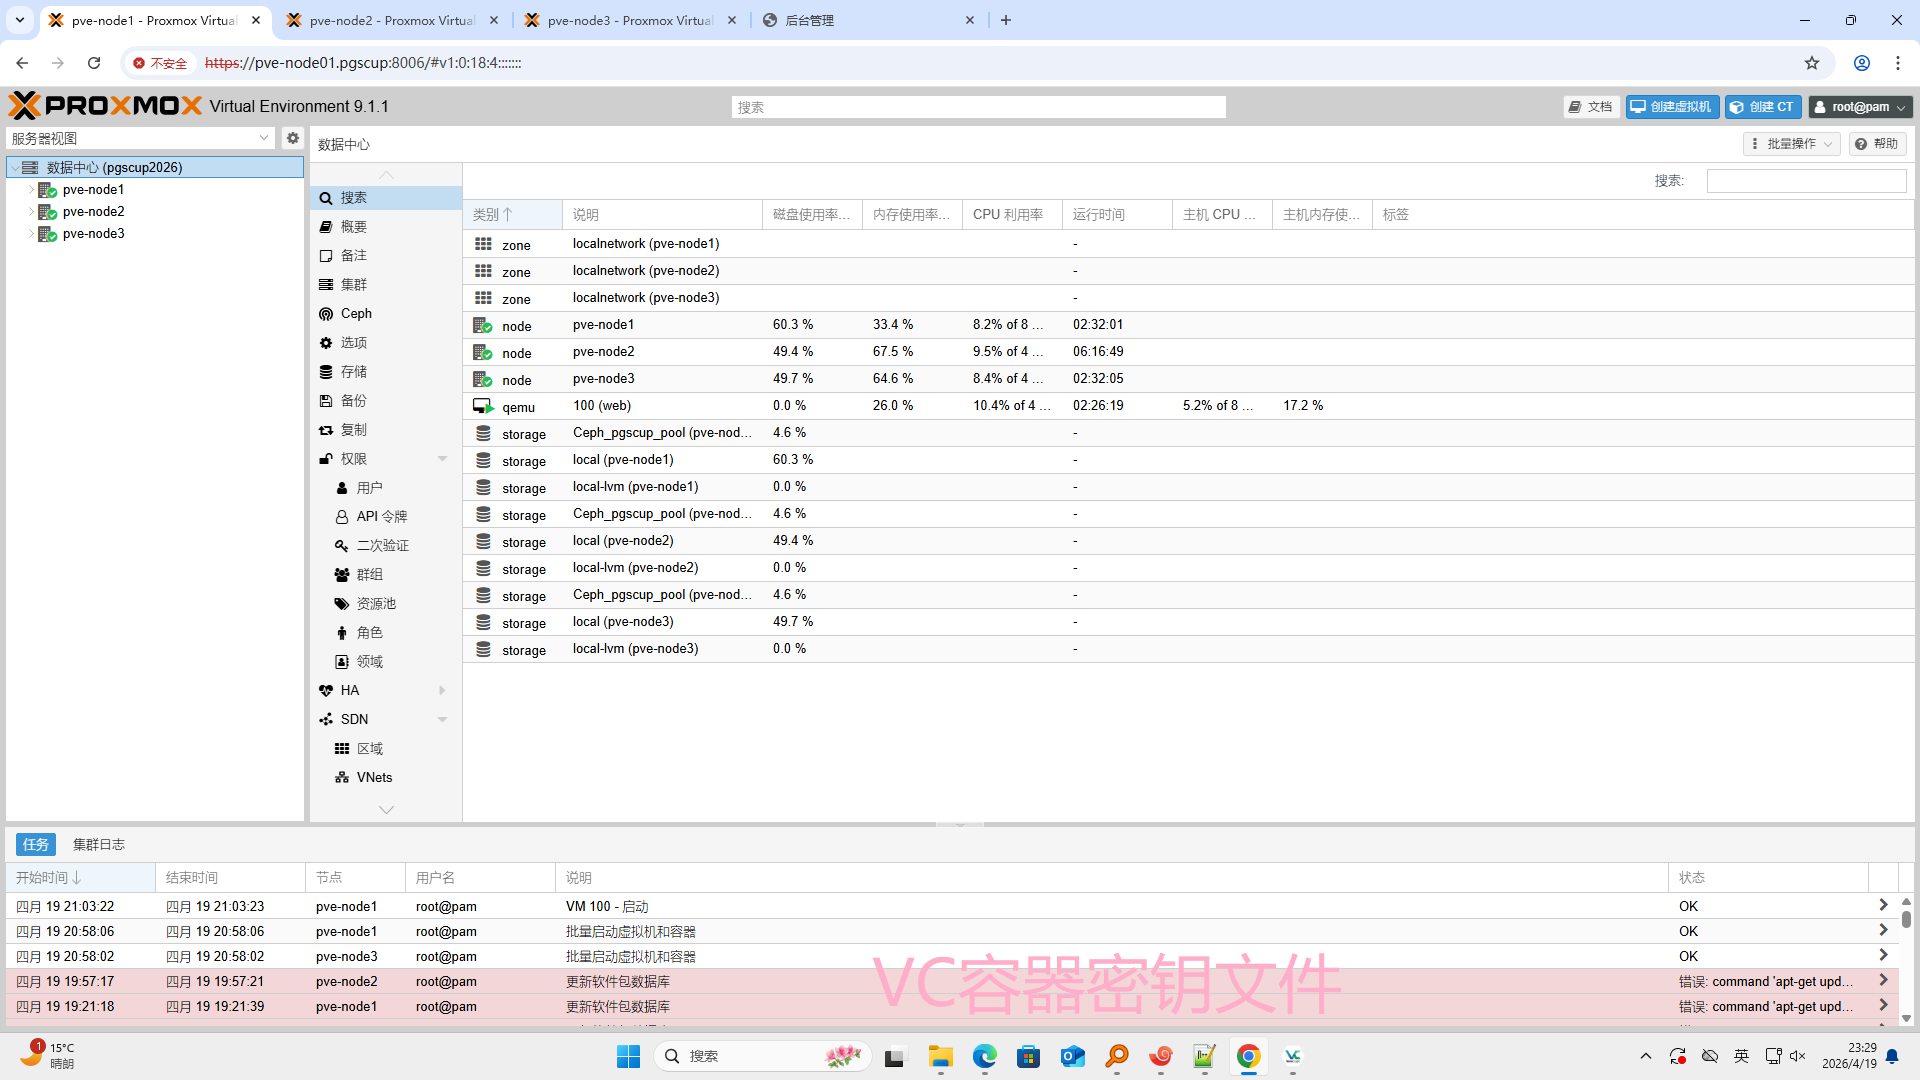
Task: Open a new browser tab
Action: coord(1006,20)
